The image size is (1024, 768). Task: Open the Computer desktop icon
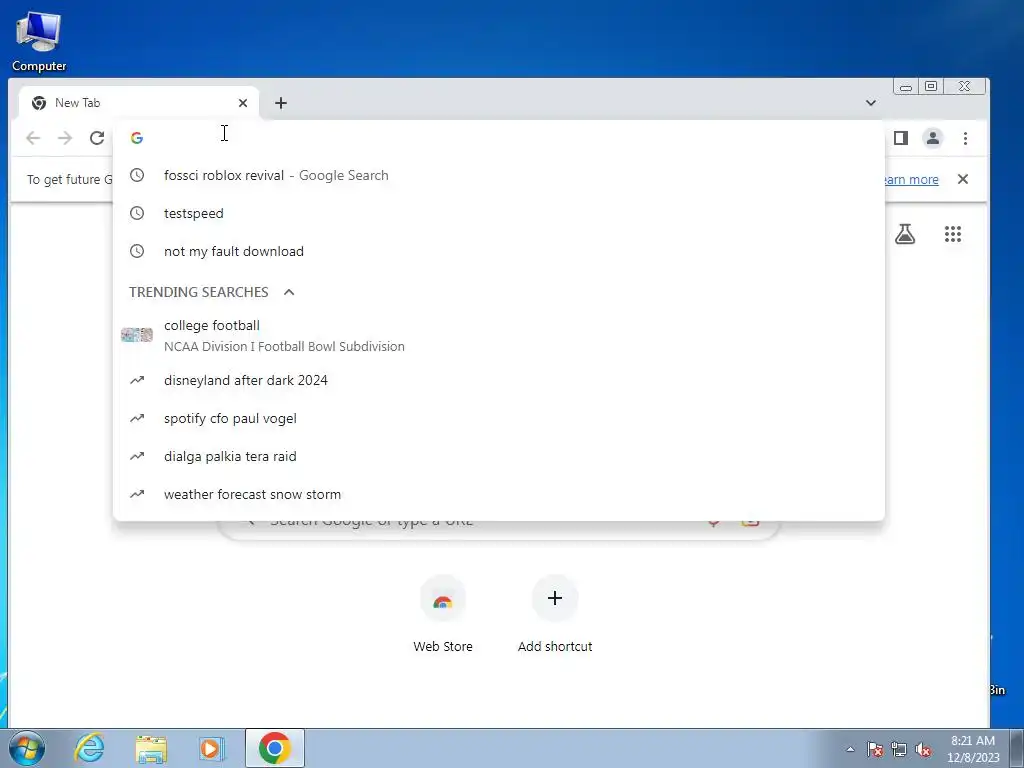point(39,40)
